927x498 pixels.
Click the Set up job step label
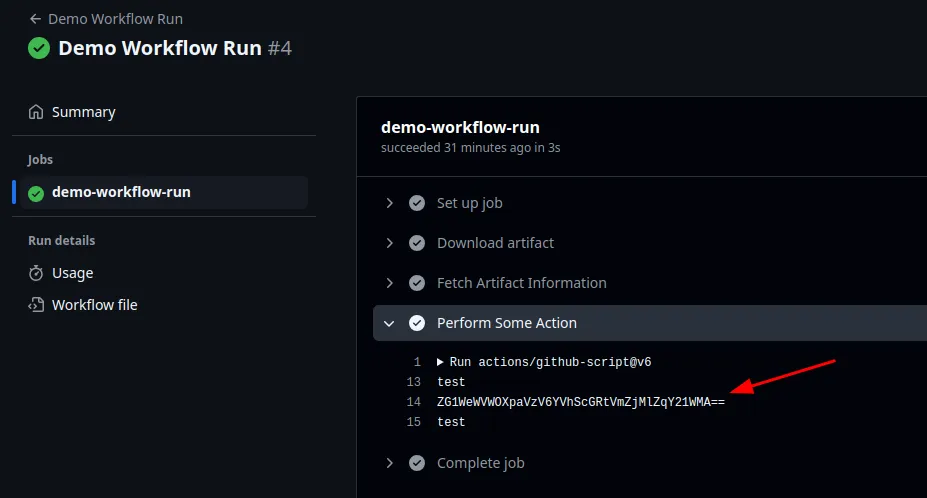469,203
